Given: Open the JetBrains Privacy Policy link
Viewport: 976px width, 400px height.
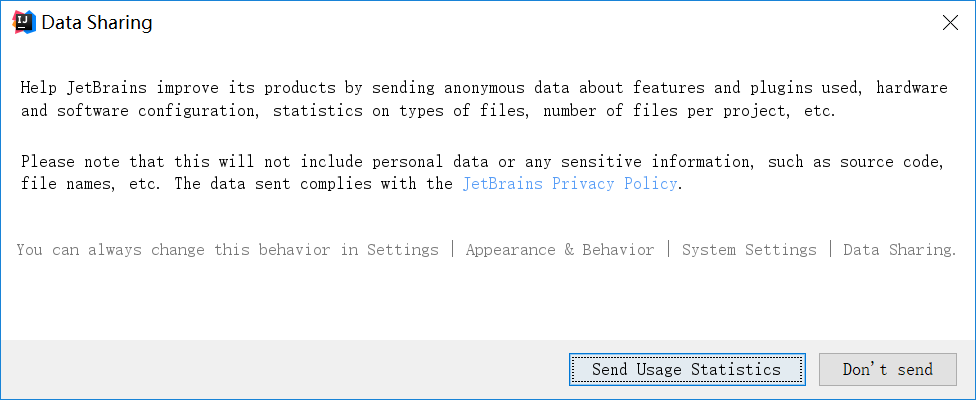Looking at the screenshot, I should [x=570, y=184].
